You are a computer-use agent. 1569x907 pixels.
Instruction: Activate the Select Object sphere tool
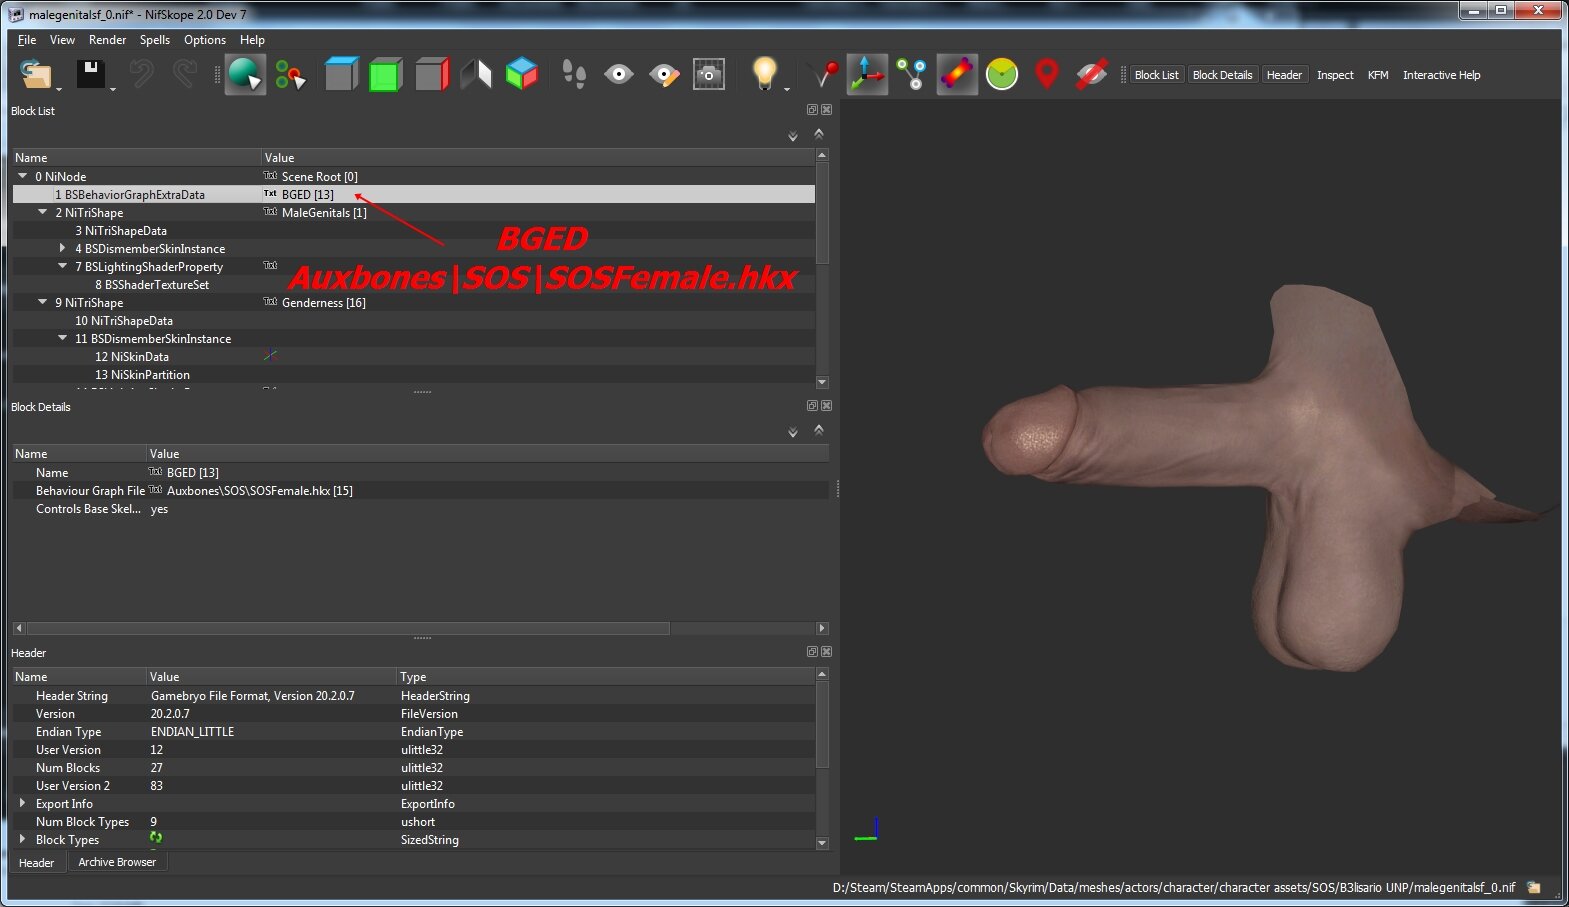[x=245, y=75]
